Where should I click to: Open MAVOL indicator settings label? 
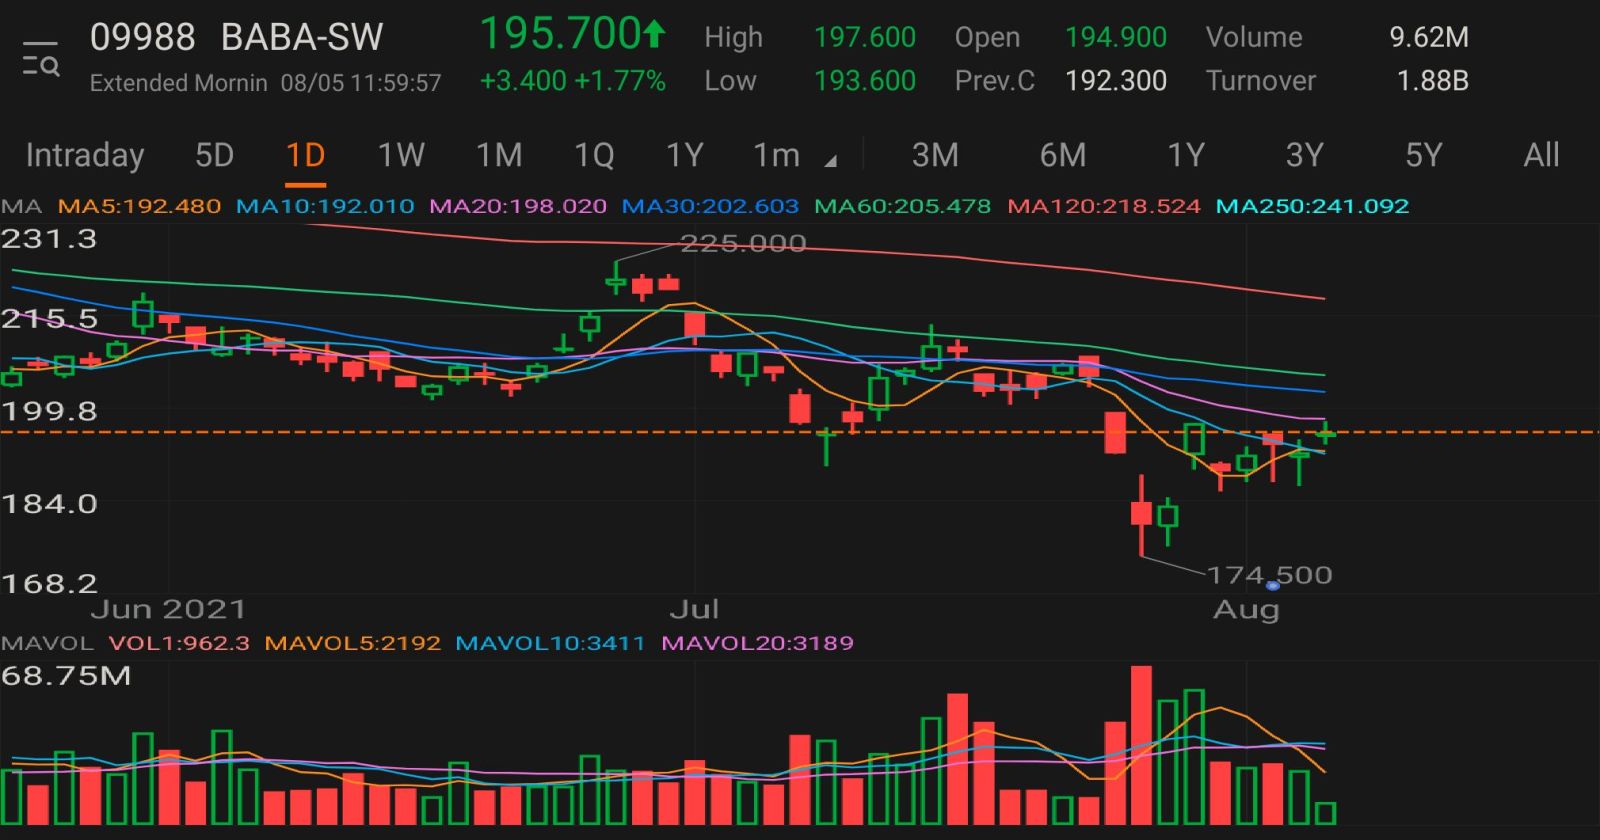point(47,643)
